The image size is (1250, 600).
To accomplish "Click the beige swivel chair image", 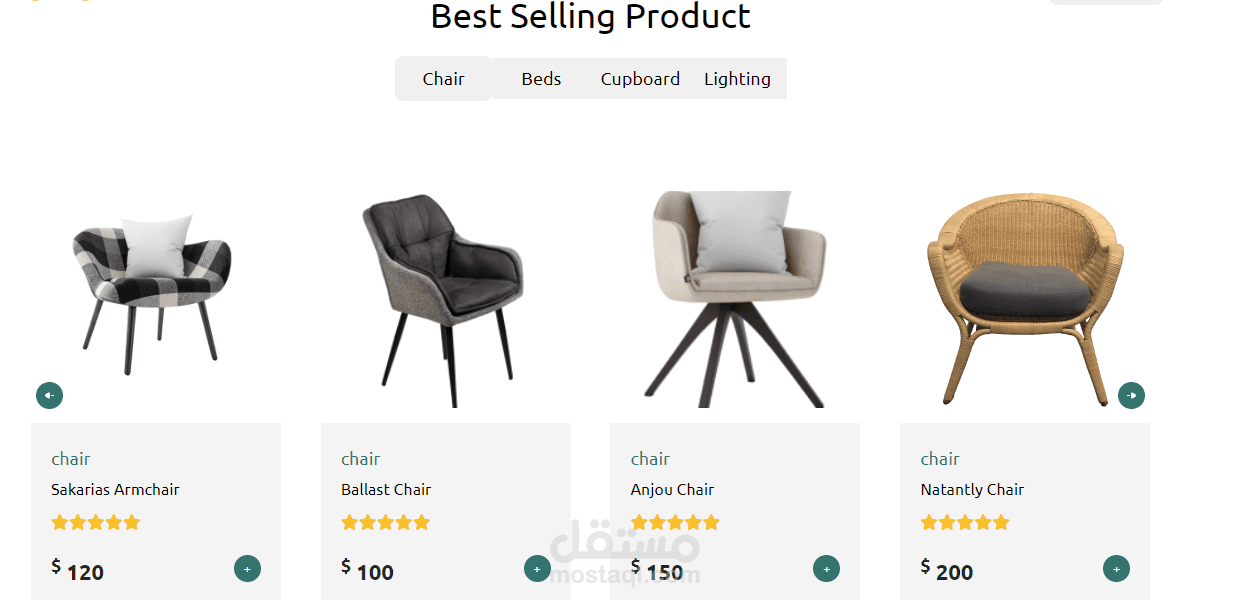I will pos(737,295).
